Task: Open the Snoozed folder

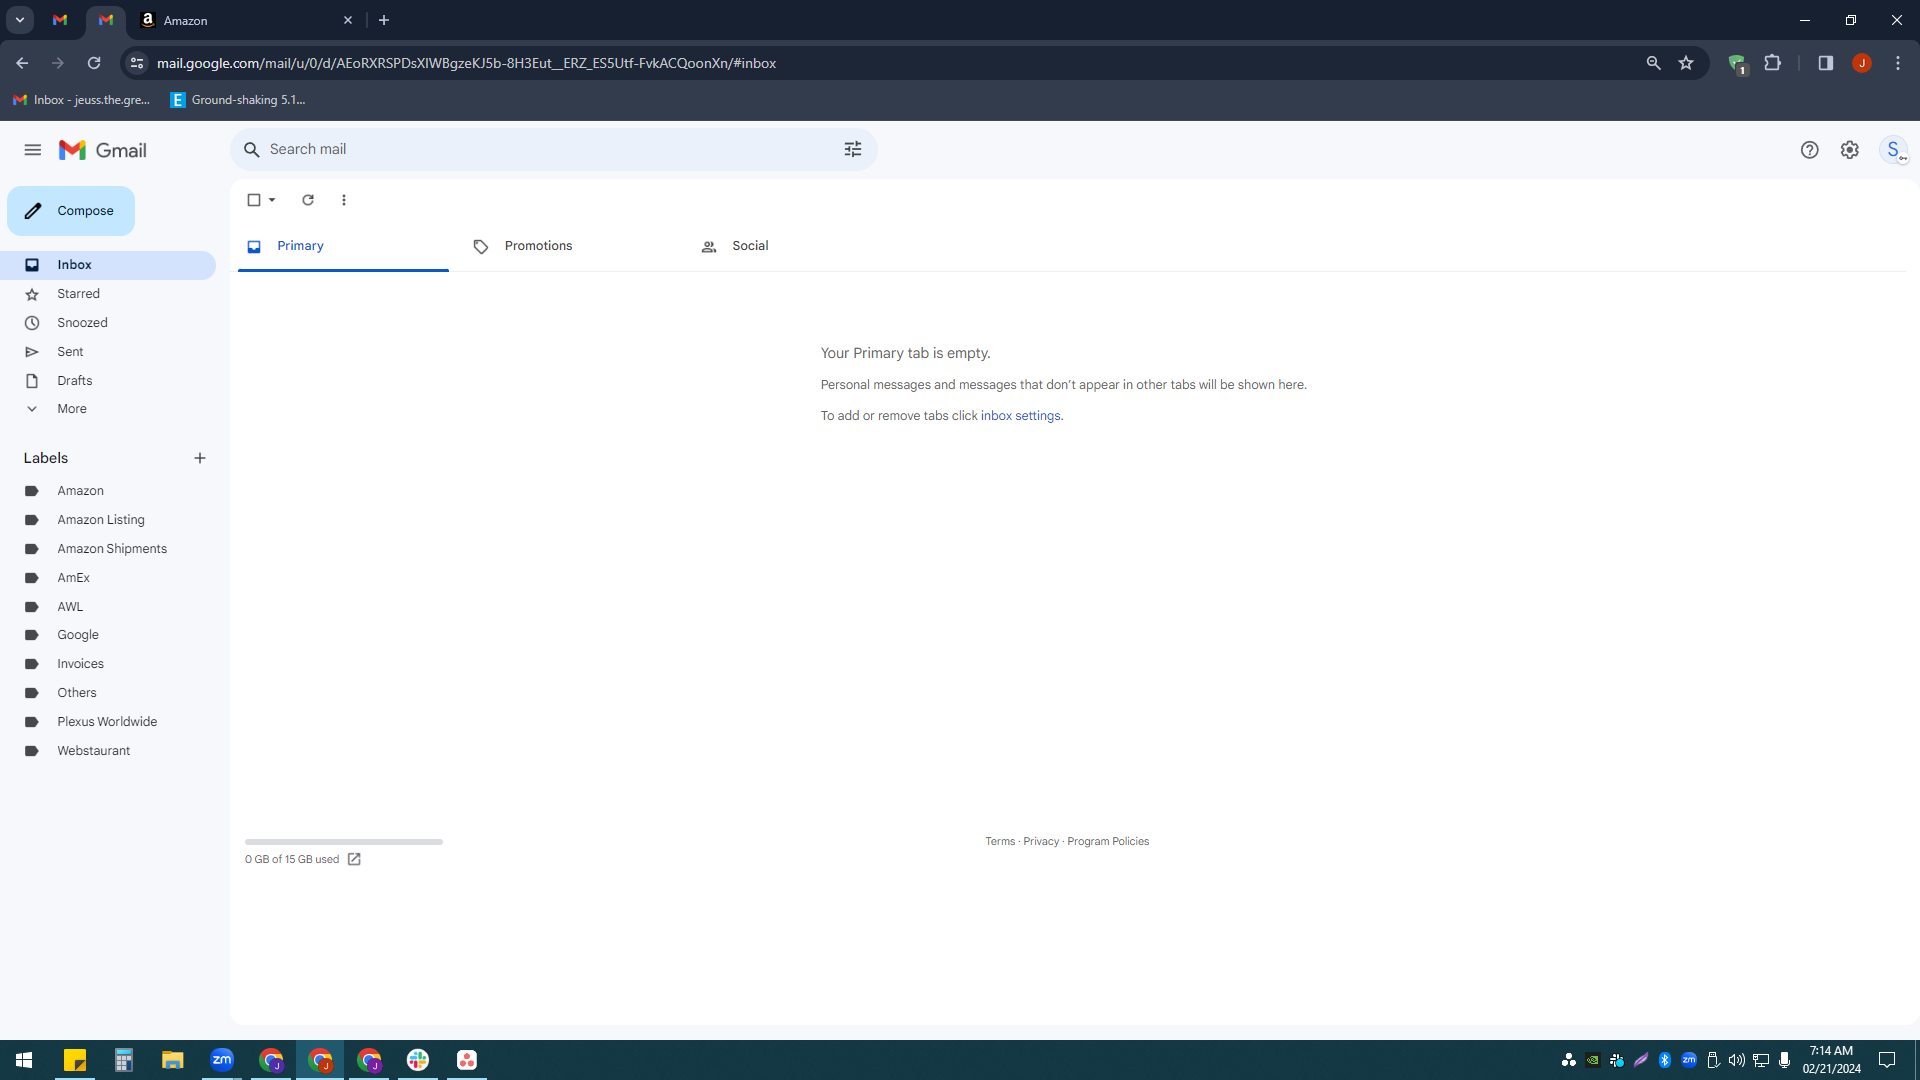Action: click(x=108, y=323)
